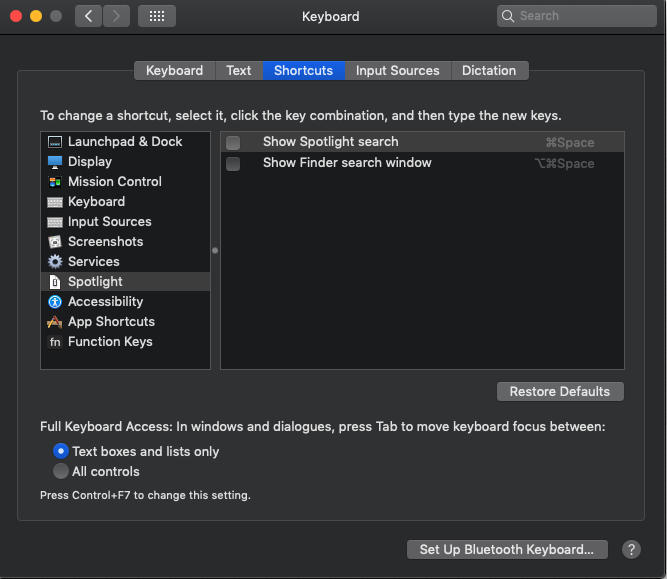
Task: Click the Screenshots icon
Action: click(55, 242)
